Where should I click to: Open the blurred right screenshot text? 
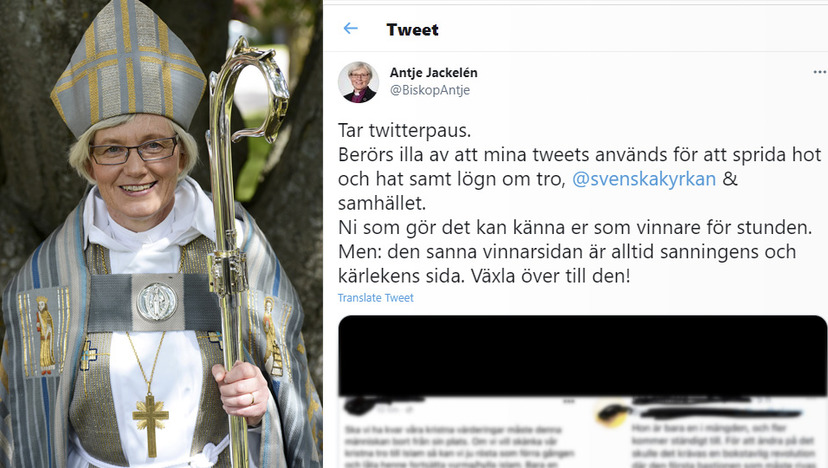[x=723, y=445]
